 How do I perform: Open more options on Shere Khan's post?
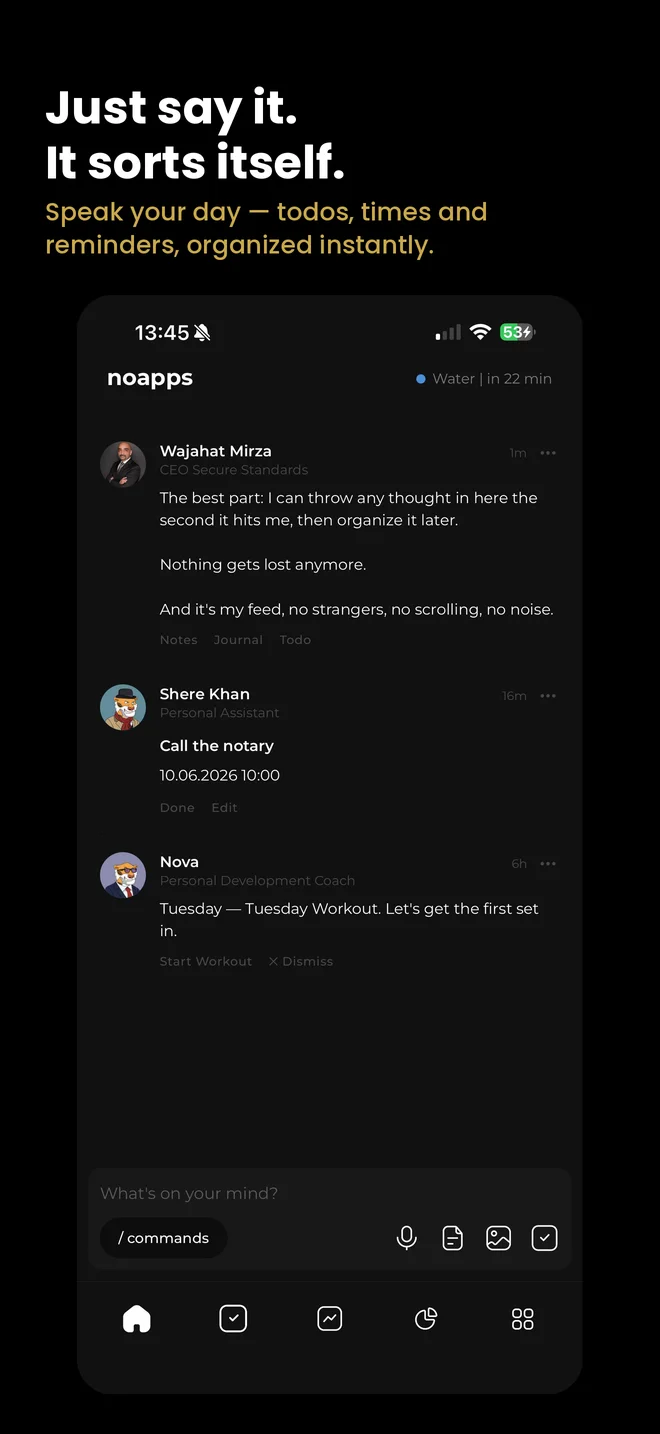(548, 696)
